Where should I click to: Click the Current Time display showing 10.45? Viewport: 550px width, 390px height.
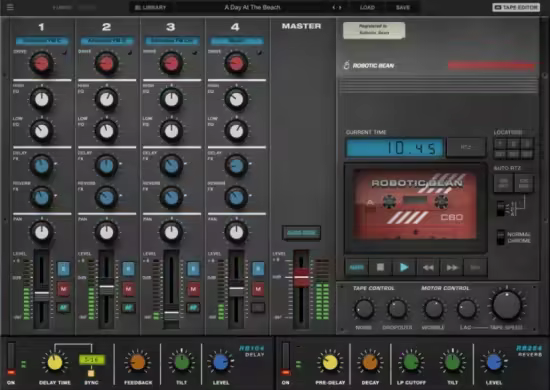(x=395, y=148)
